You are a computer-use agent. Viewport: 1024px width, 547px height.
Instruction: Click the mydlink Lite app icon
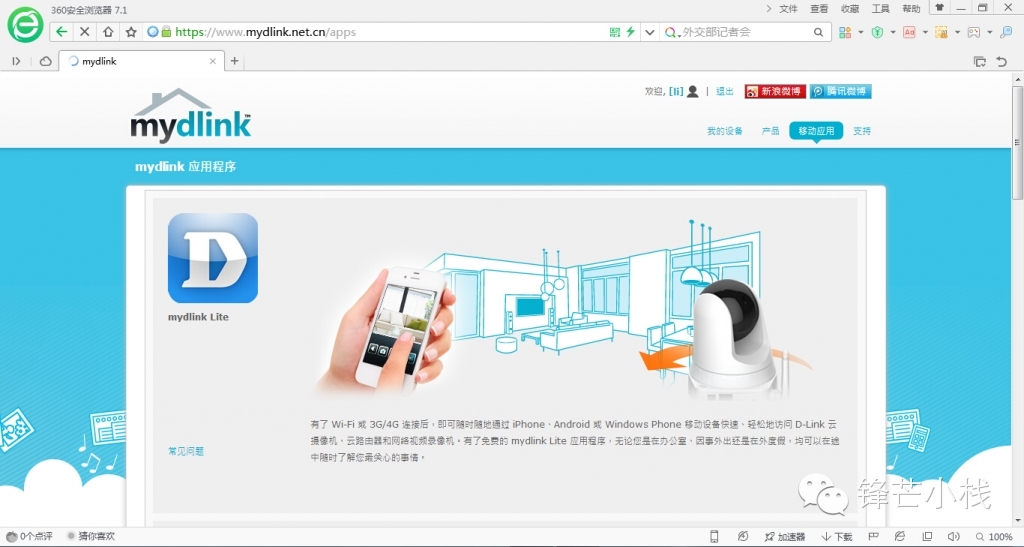click(213, 258)
